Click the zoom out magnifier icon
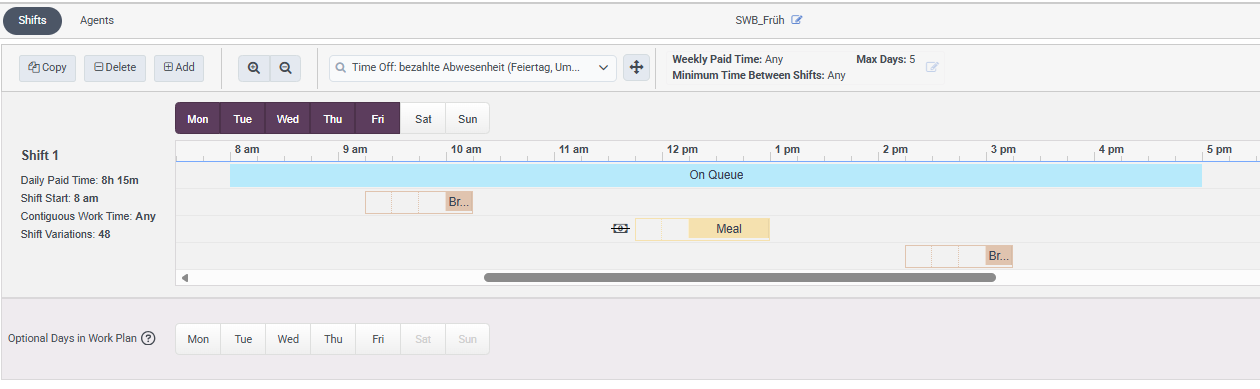 coord(285,68)
